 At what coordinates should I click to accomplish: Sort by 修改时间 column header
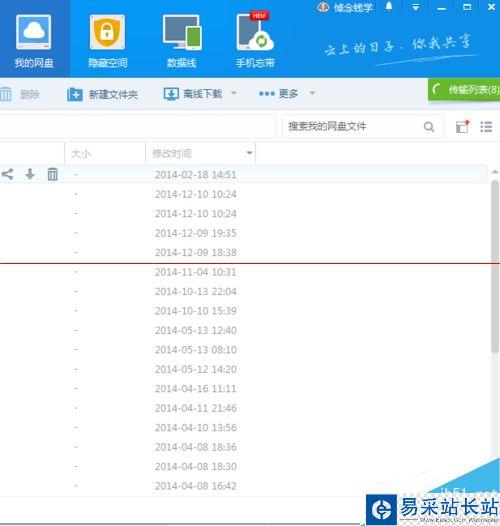[x=200, y=154]
